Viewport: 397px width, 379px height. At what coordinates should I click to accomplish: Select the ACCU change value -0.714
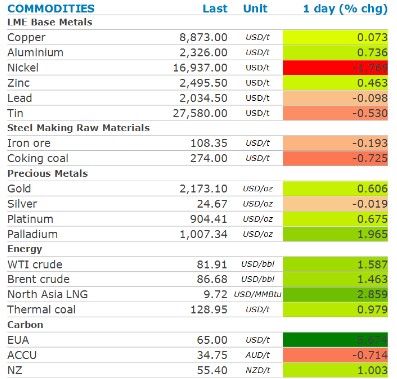pos(370,355)
